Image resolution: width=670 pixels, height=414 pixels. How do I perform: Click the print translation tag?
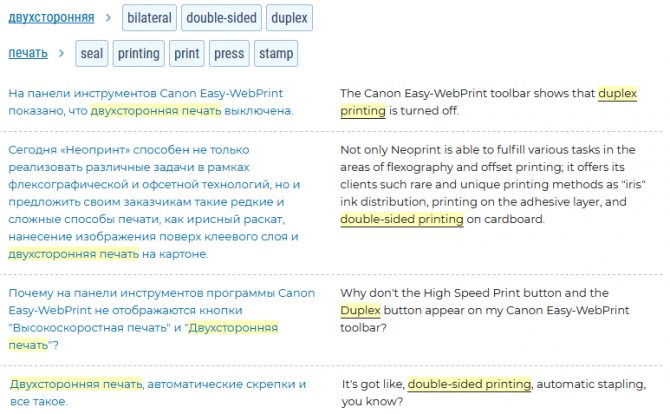coord(186,53)
